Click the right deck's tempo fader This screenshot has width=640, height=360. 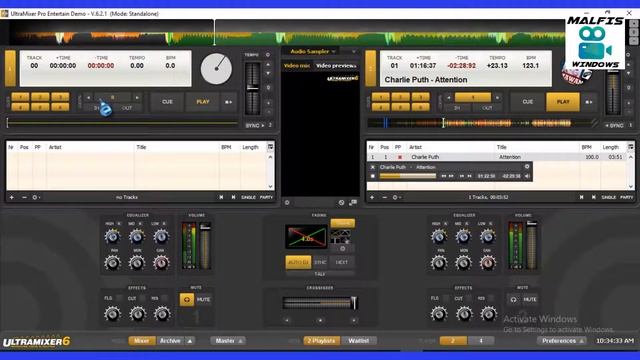tap(613, 93)
